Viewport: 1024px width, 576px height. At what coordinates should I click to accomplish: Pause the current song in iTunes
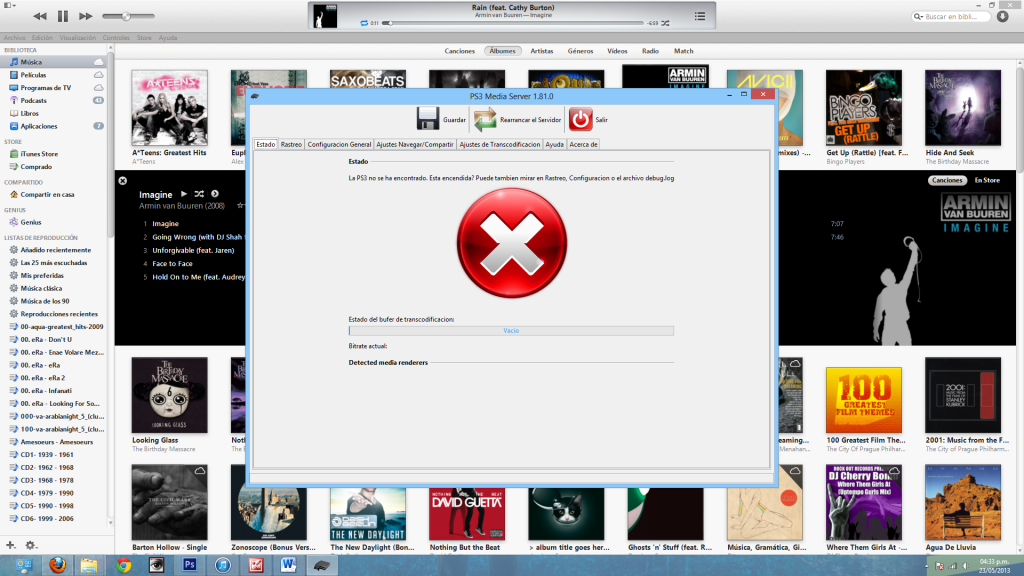pos(63,16)
